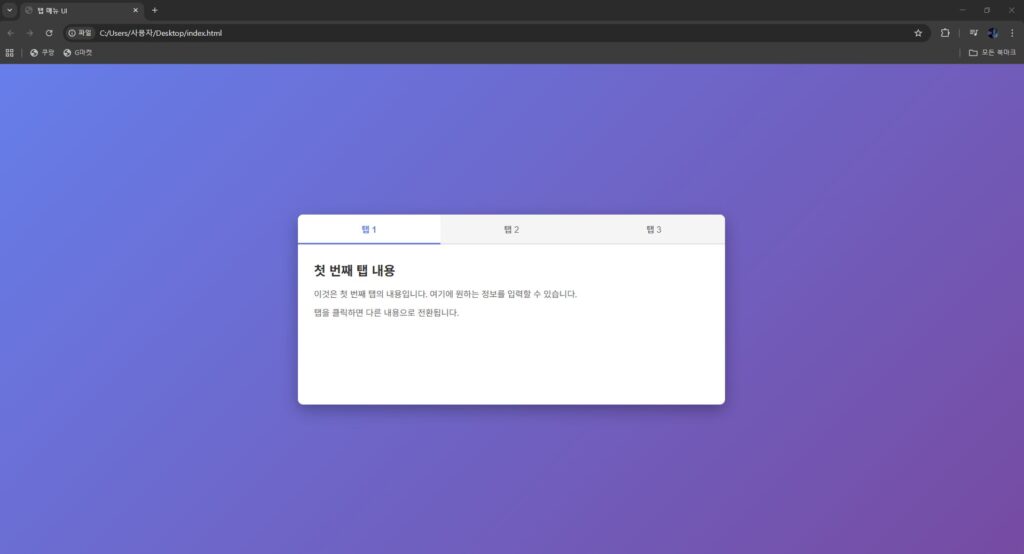Viewport: 1024px width, 554px height.
Task: Select 탭 1 in the card
Action: [x=369, y=229]
